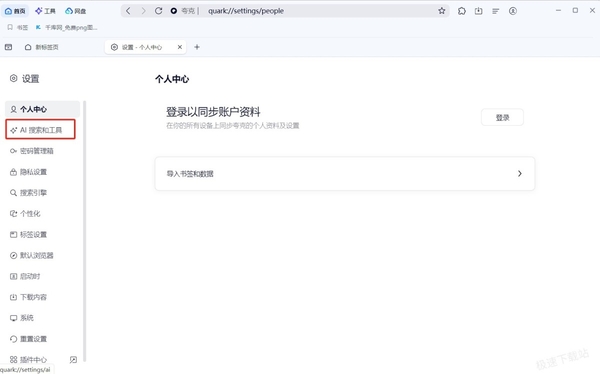
Task: Switch to the 新标签页 tab
Action: [41, 47]
